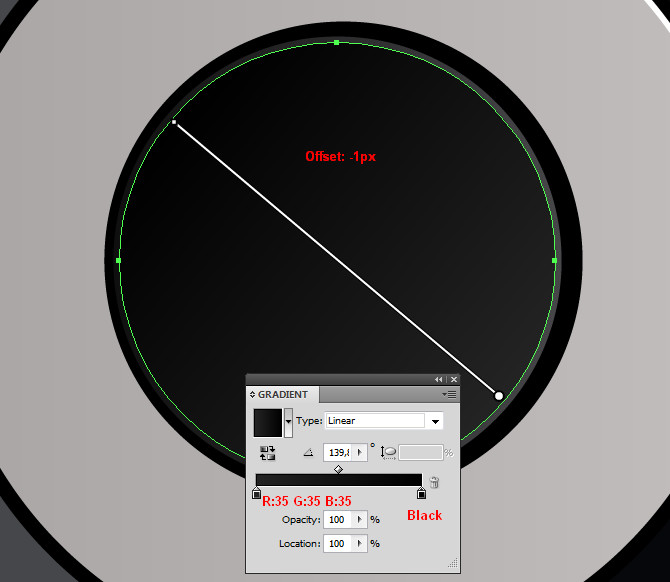
Task: Click the right anchor point of circle
Action: [x=554, y=260]
